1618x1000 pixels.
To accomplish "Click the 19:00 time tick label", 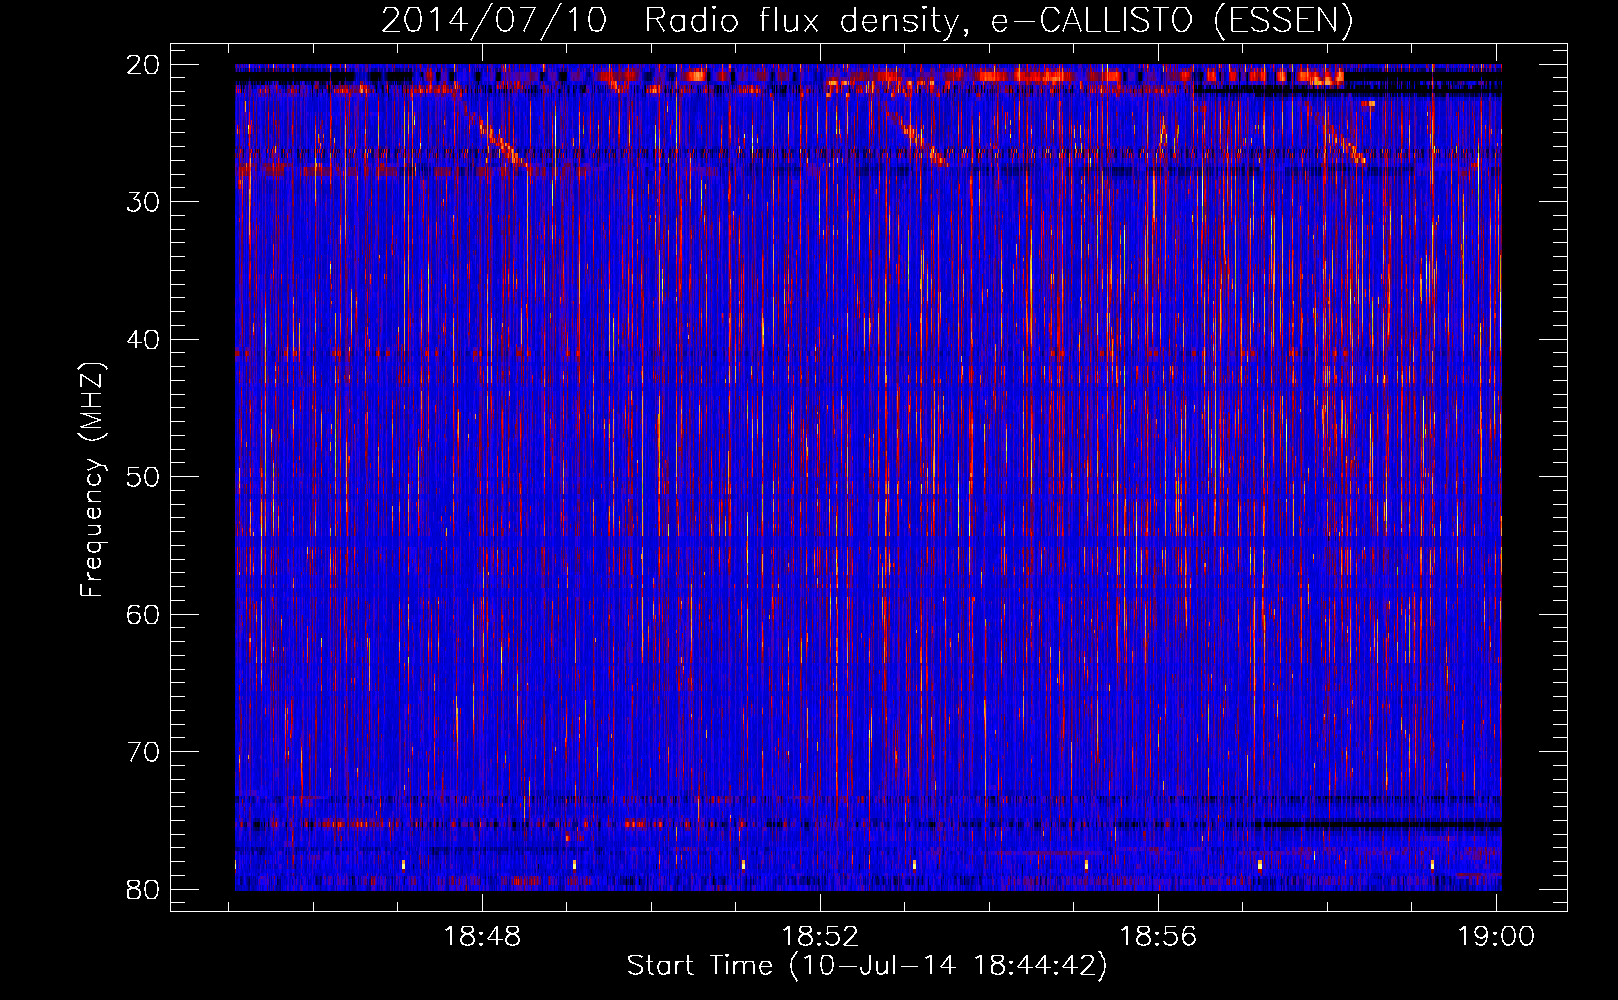I will point(1496,937).
